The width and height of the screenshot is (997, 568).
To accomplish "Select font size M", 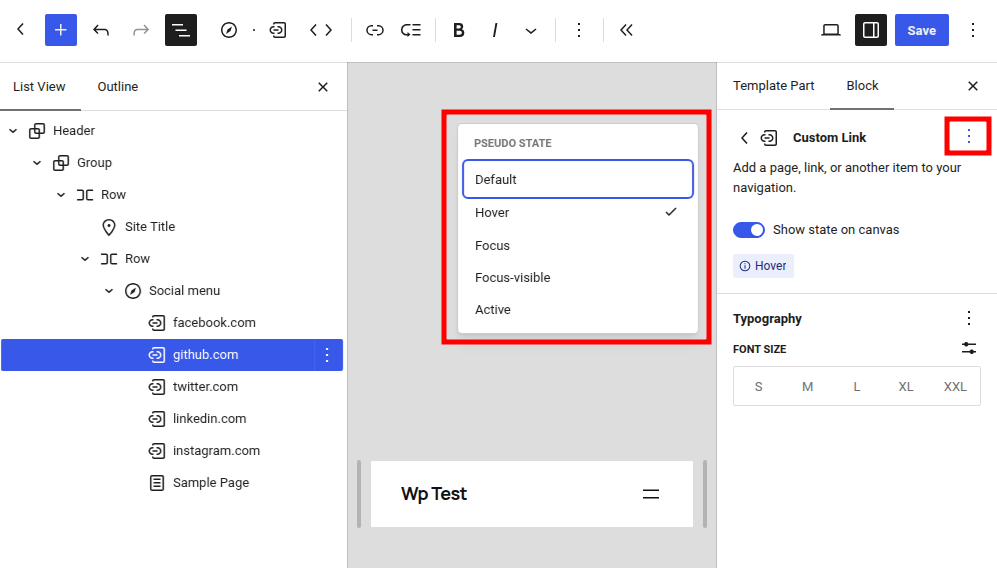I will (808, 387).
